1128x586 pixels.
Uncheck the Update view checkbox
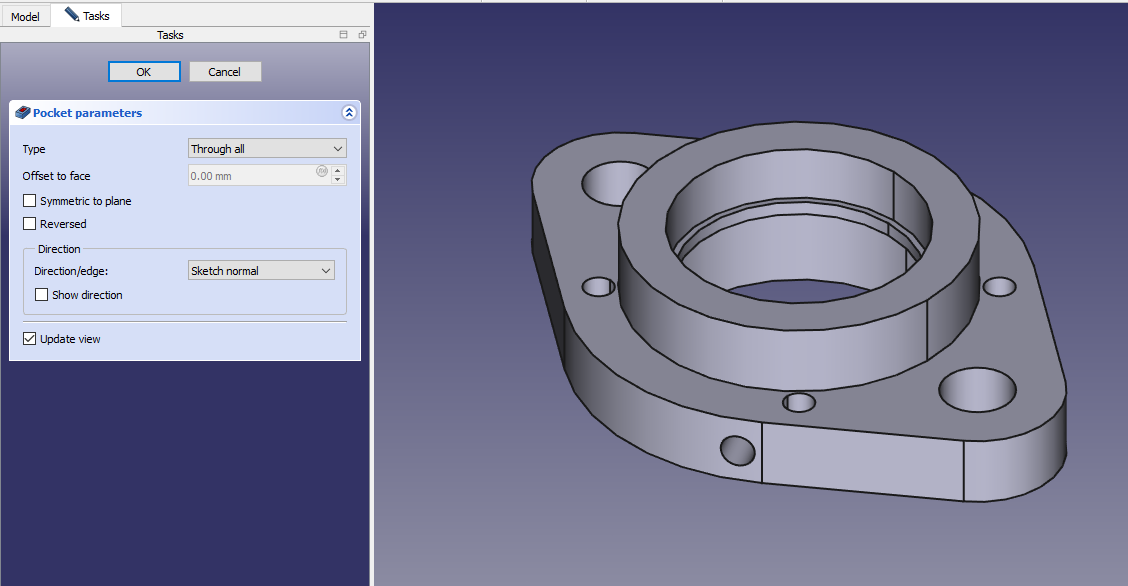30,339
